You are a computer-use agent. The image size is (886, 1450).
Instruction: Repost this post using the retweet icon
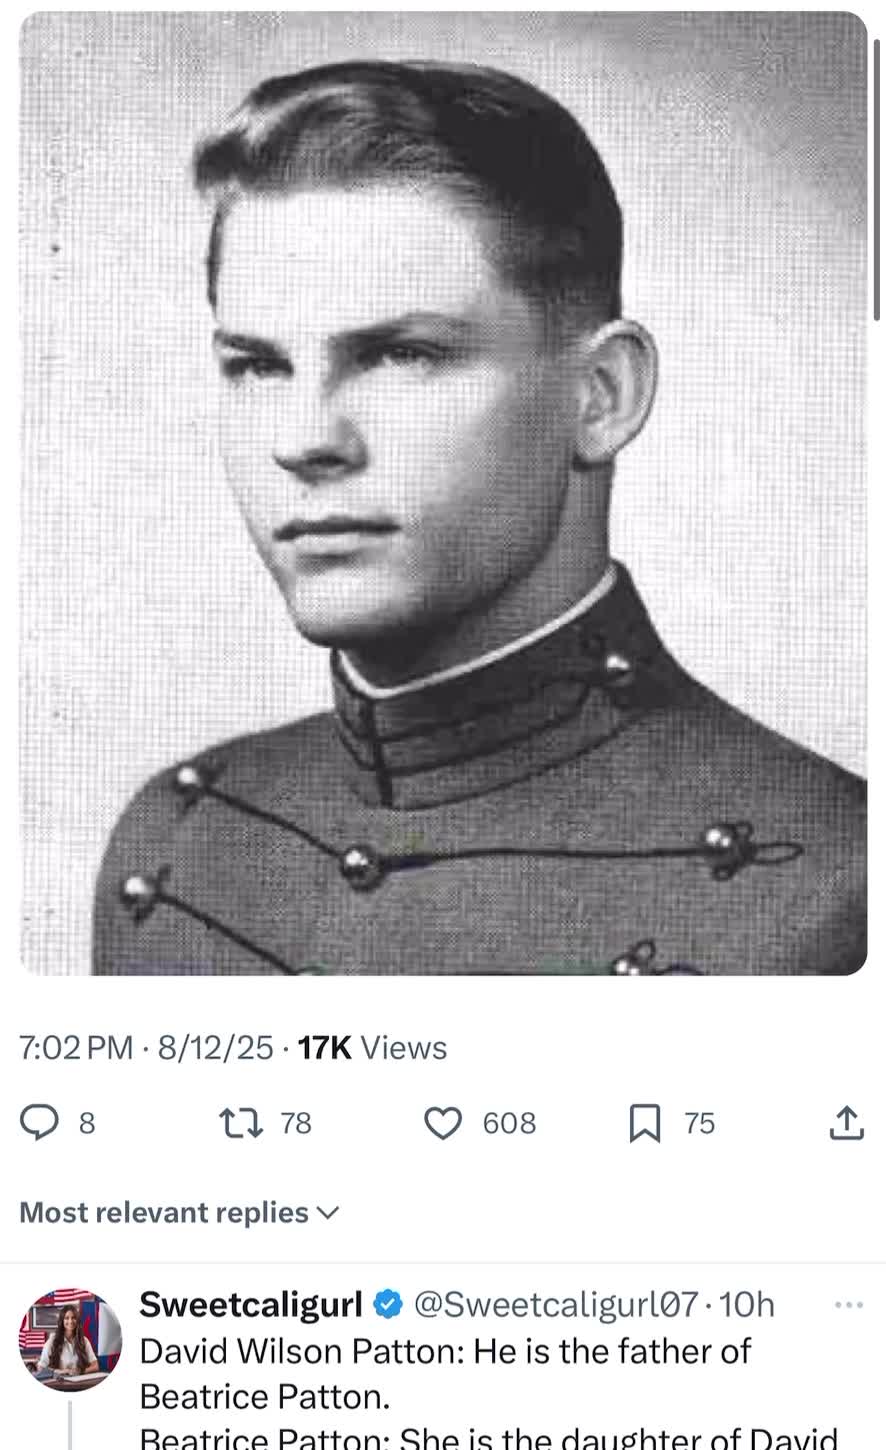coord(241,1123)
